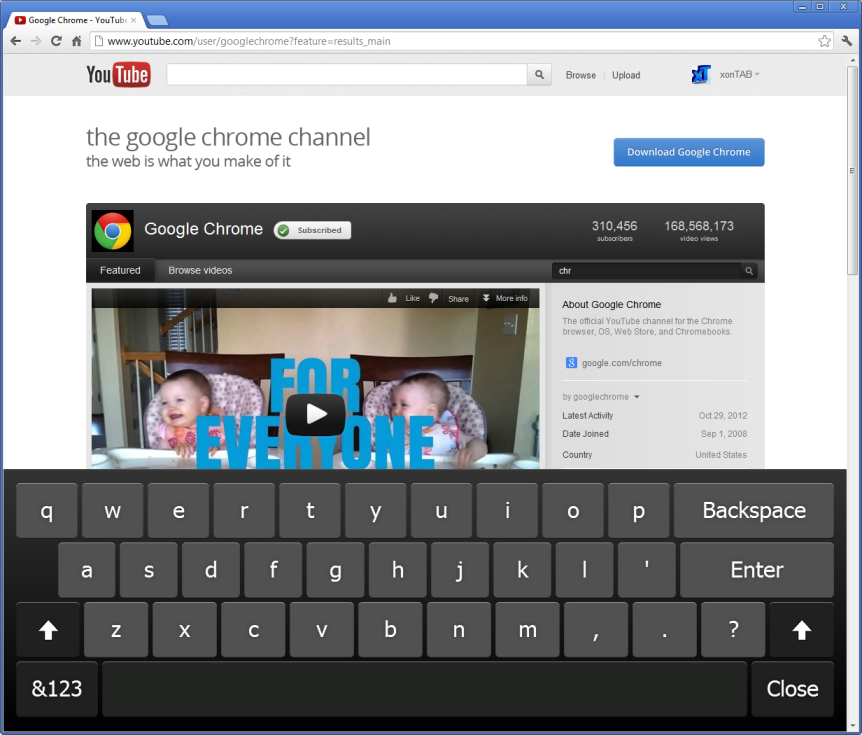The height and width of the screenshot is (735, 862).
Task: Click YouTube search magnifier button
Action: [539, 74]
